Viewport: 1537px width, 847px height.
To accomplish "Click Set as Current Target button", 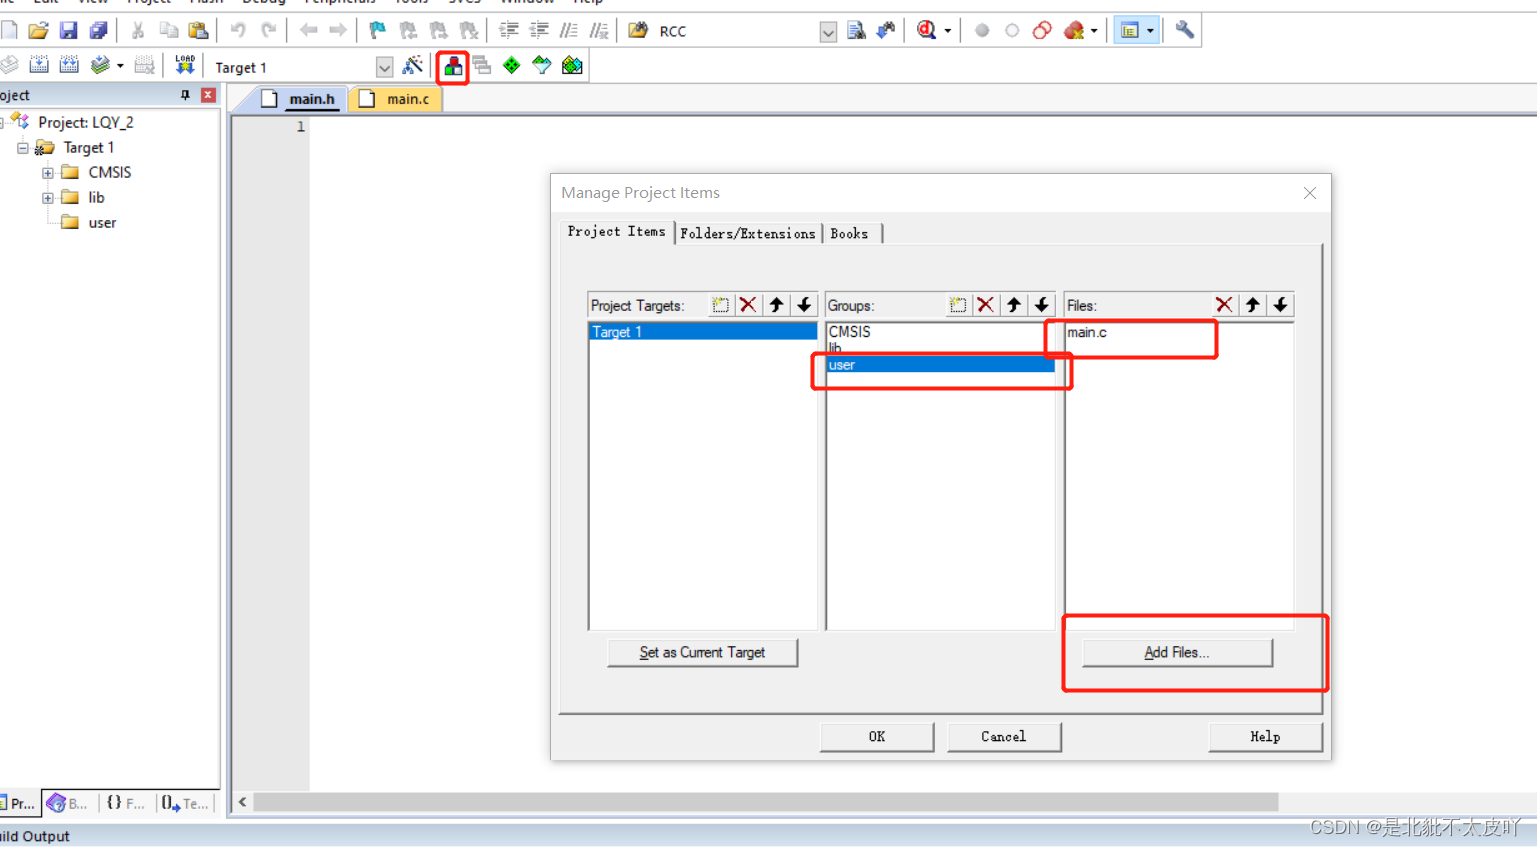I will [702, 652].
